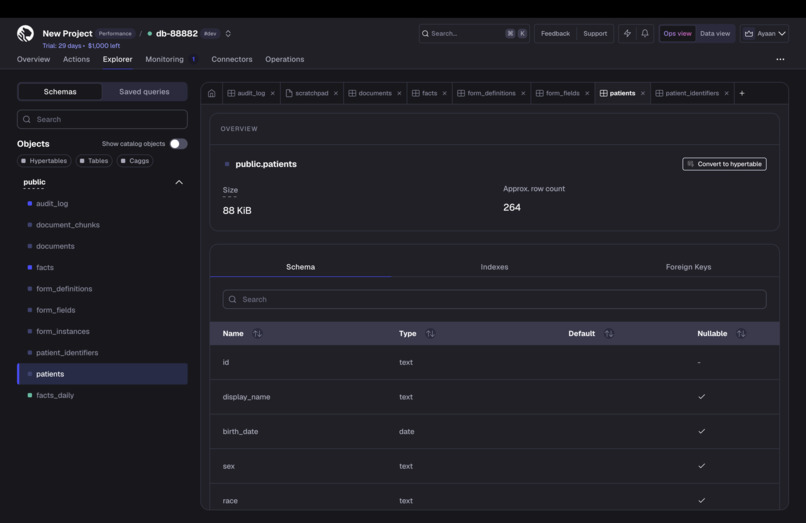Open the Connectors tab

coord(232,59)
